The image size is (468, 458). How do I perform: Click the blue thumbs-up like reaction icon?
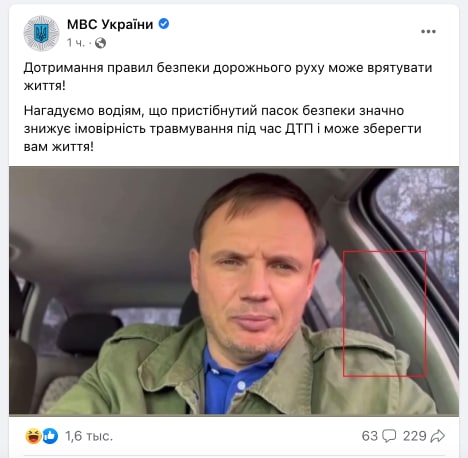(50, 436)
